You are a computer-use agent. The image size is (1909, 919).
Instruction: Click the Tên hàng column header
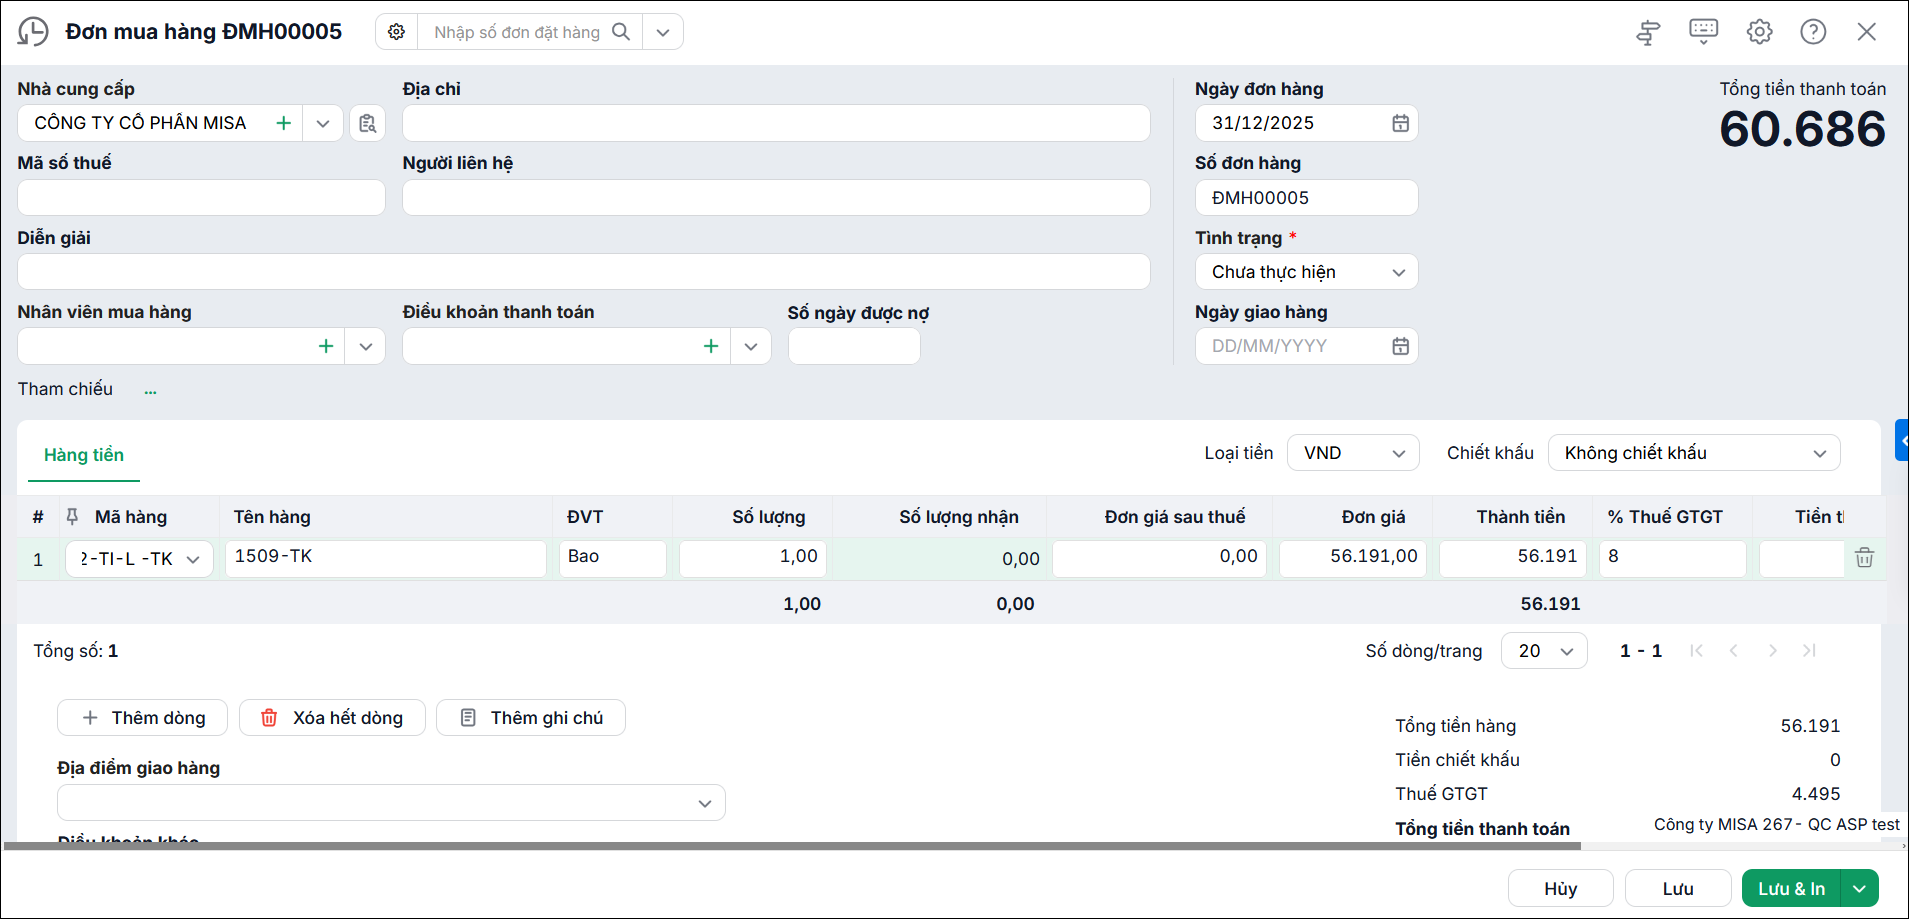tap(272, 517)
